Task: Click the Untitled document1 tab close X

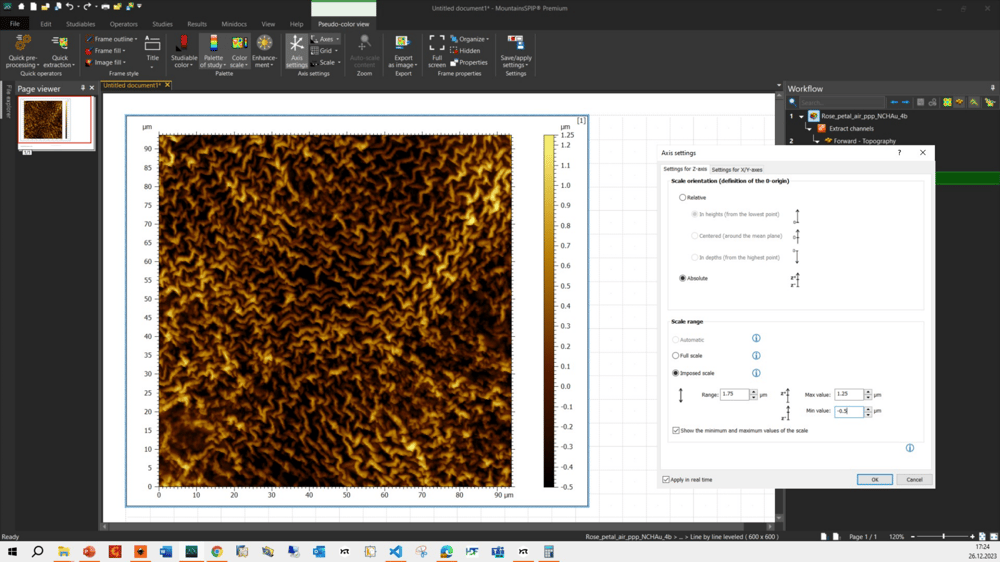Action: pyautogui.click(x=168, y=85)
